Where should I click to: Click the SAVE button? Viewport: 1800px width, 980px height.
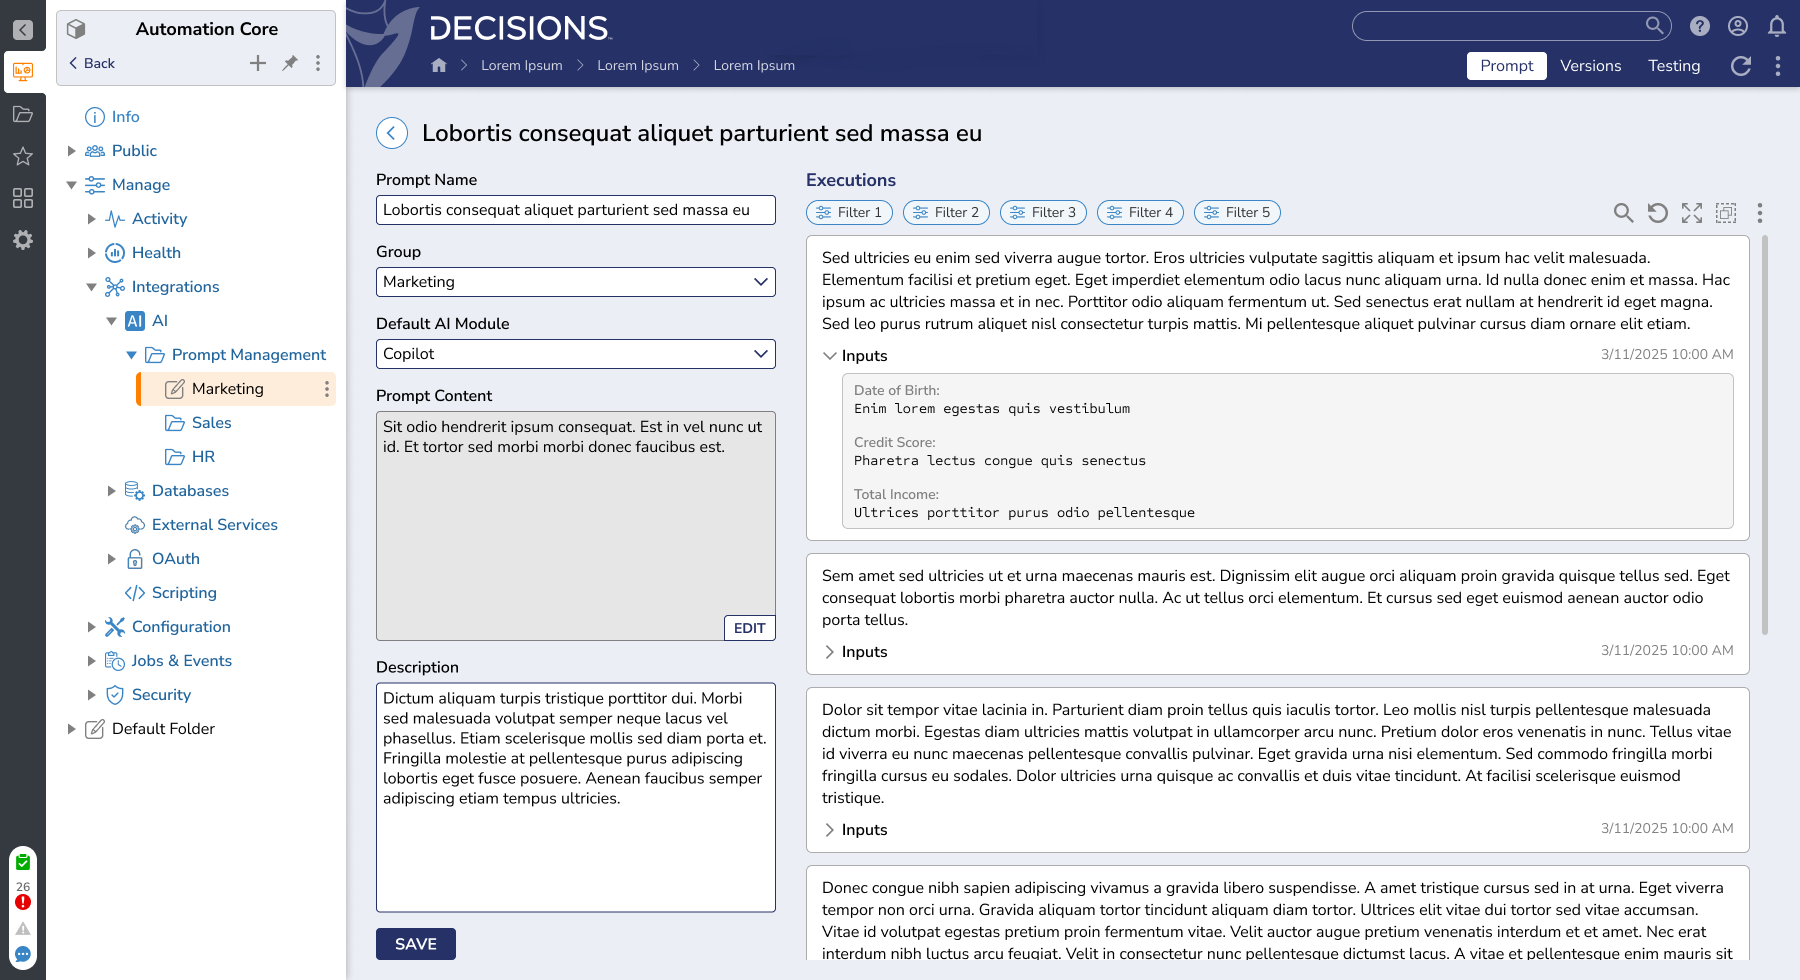point(415,943)
